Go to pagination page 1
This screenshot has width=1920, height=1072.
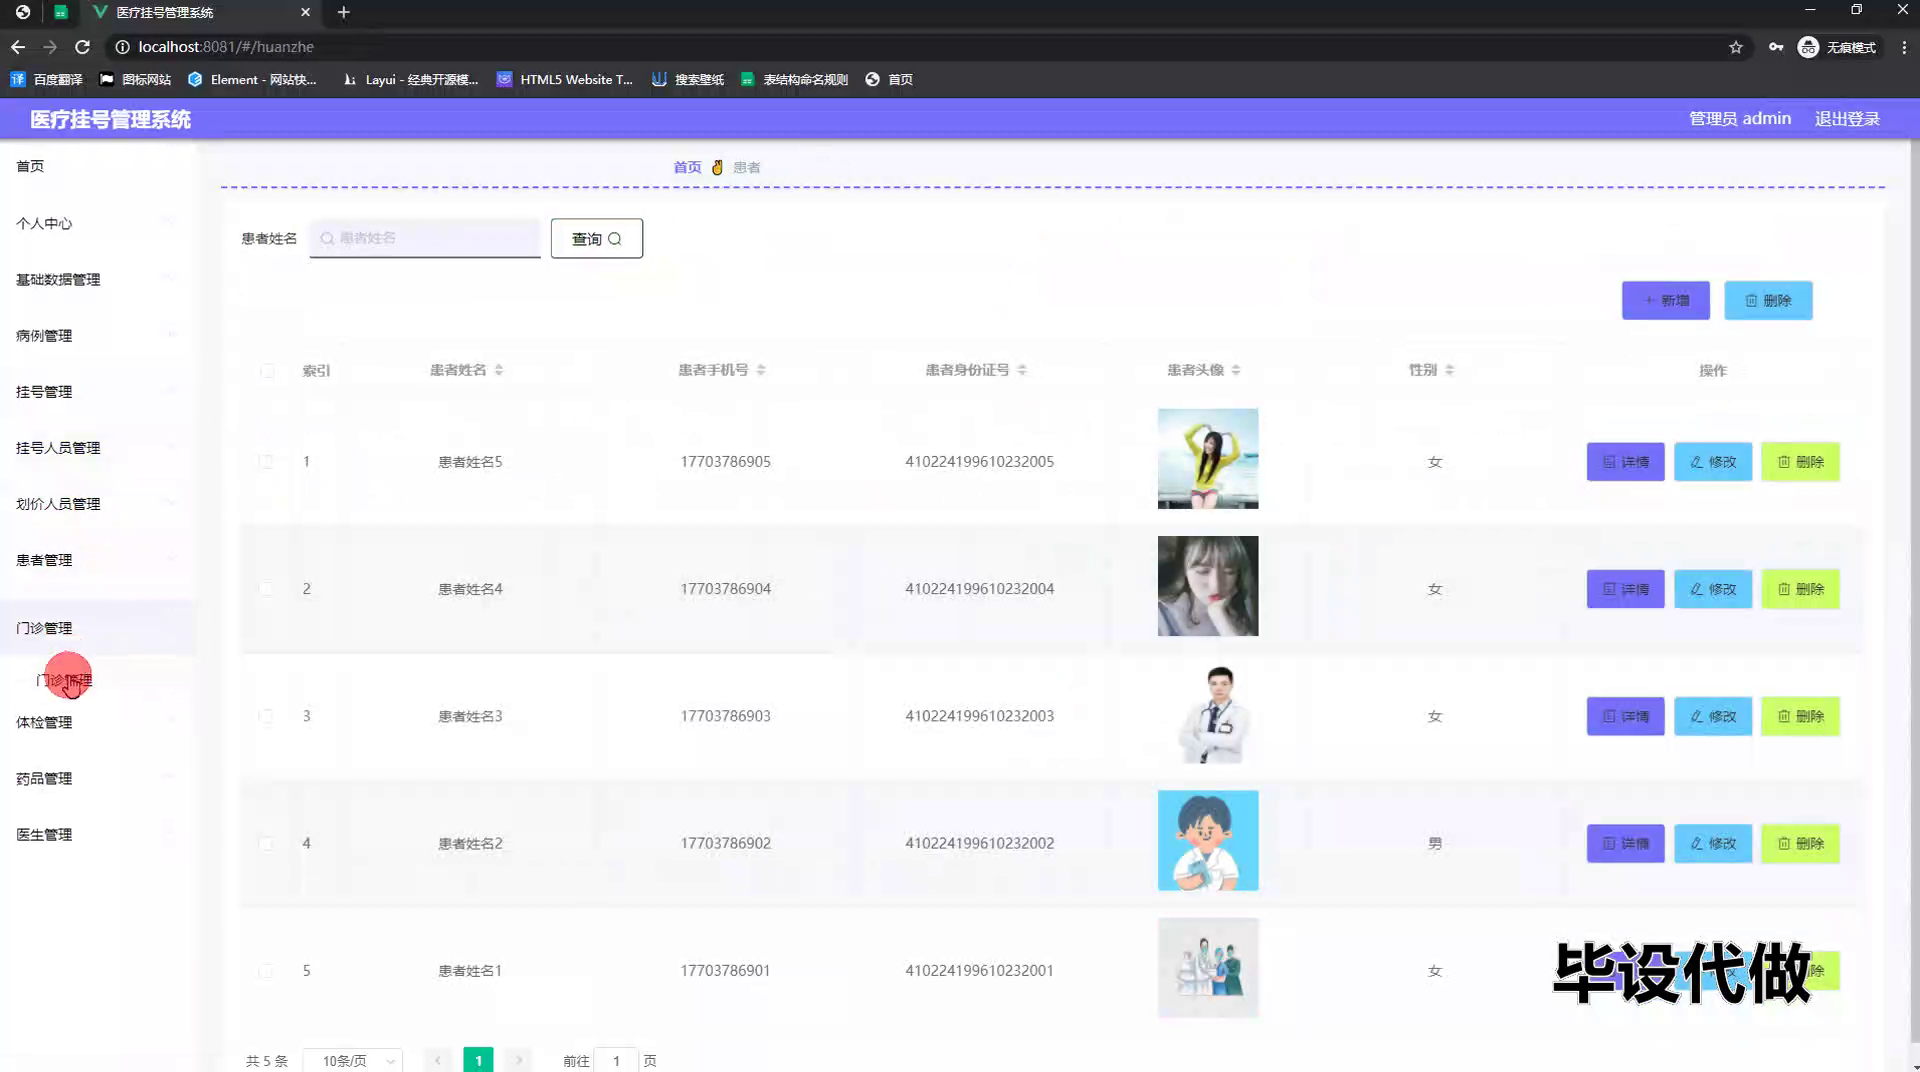[x=478, y=1060]
